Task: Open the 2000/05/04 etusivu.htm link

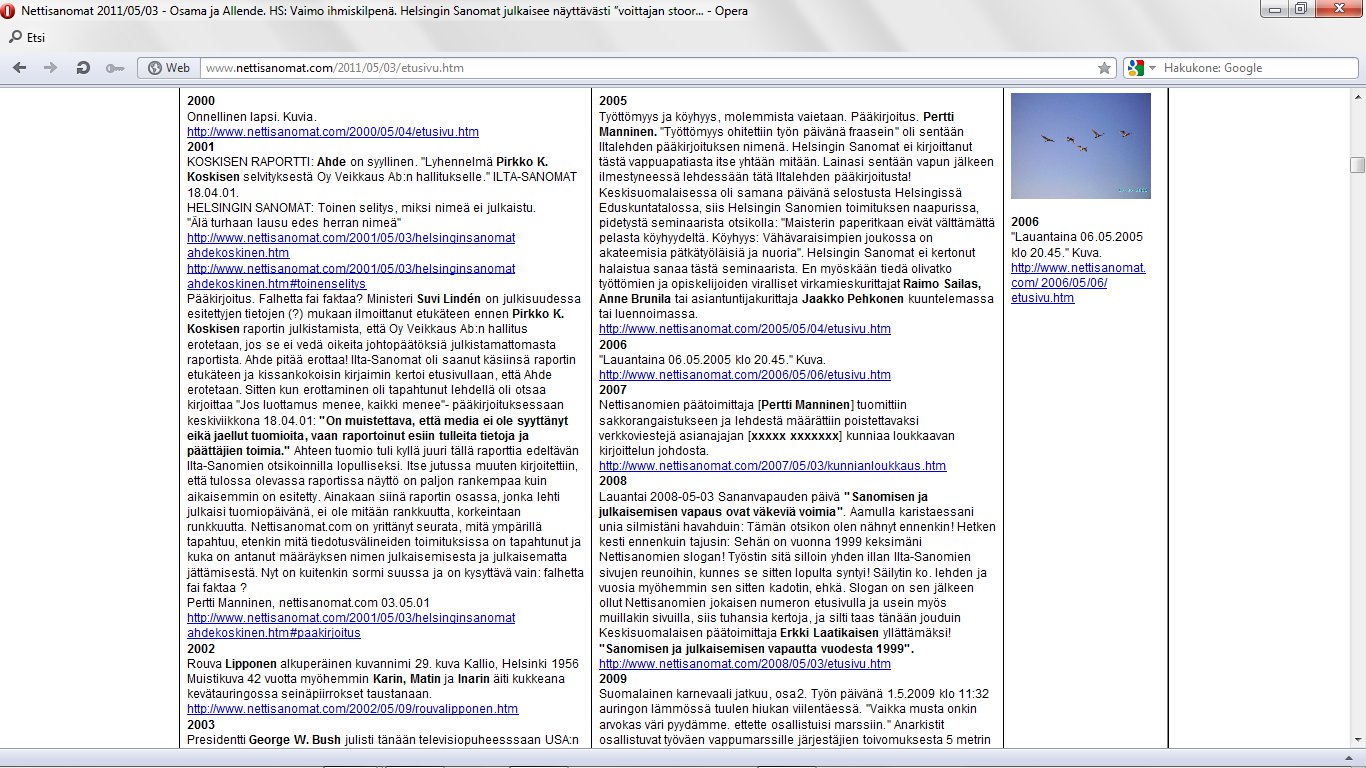Action: [332, 132]
